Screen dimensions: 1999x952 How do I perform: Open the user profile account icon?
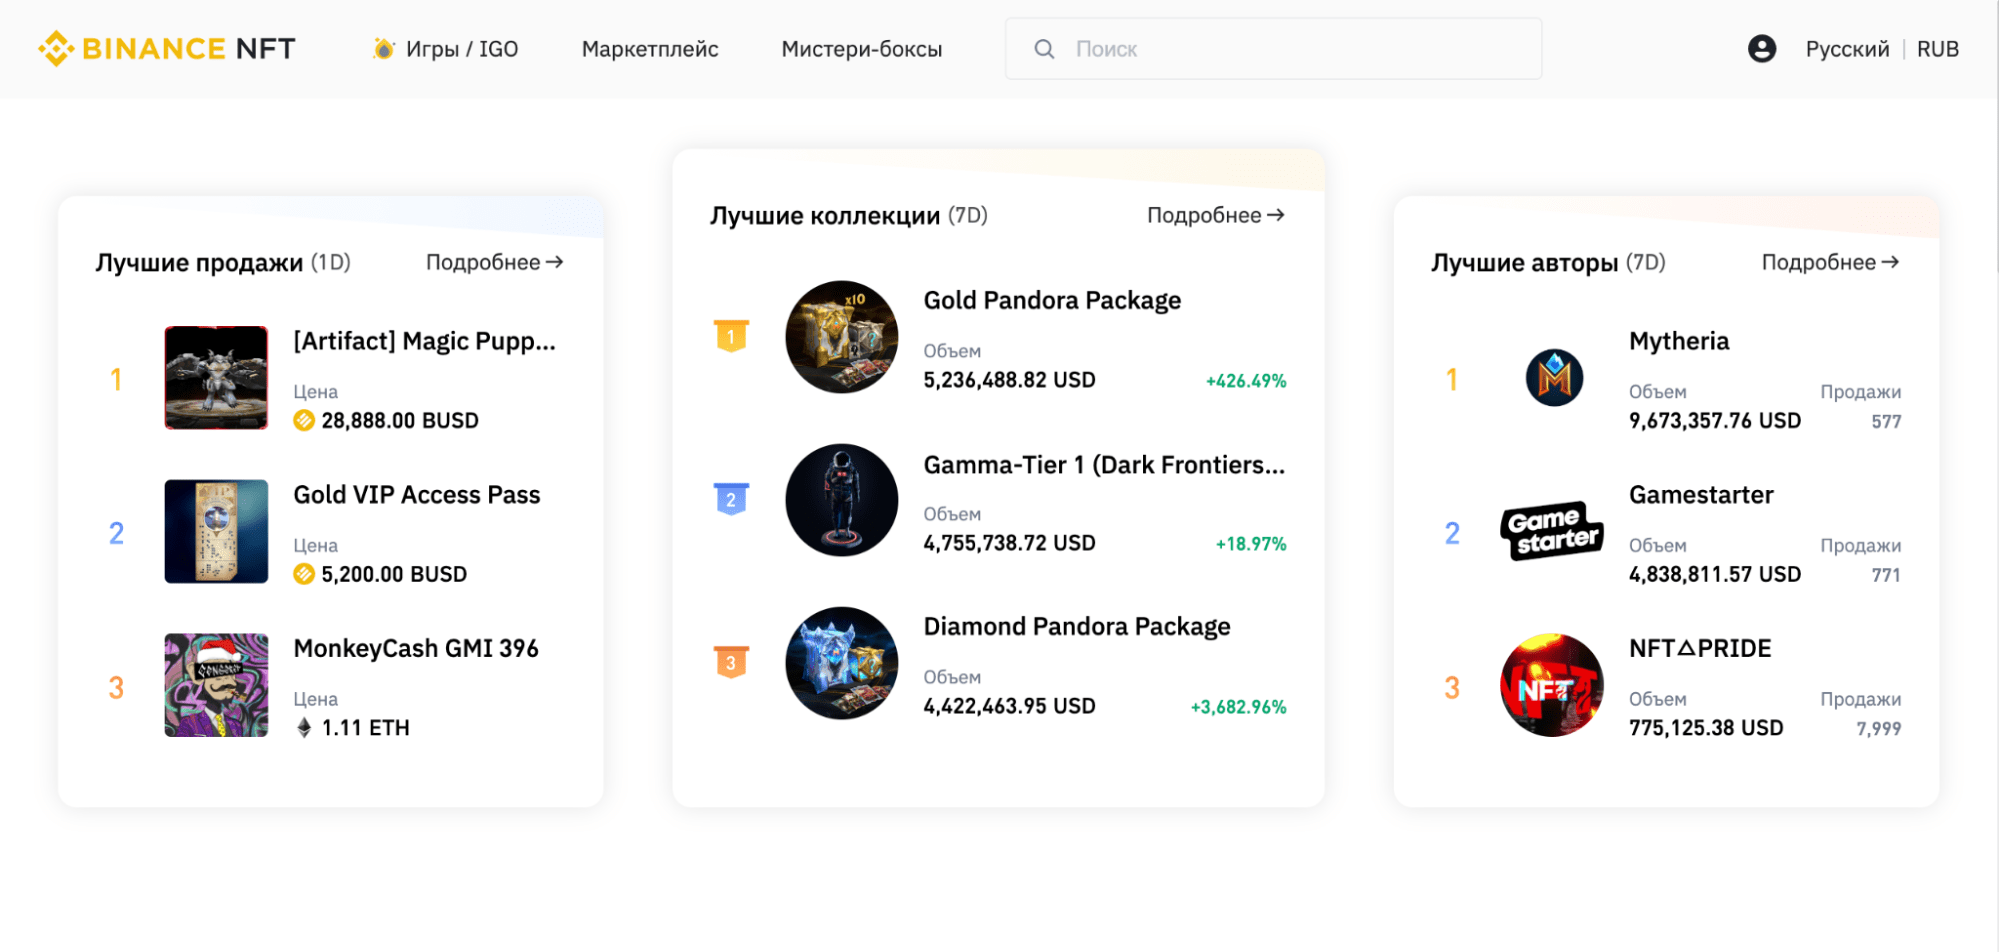tap(1761, 47)
